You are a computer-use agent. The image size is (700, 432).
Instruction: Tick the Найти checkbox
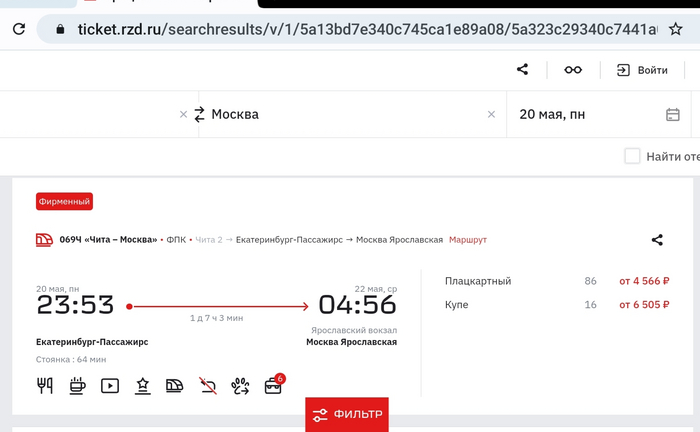click(632, 156)
